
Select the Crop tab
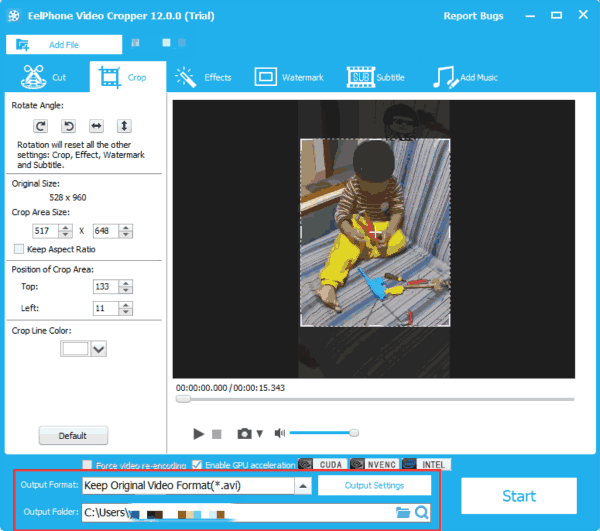128,77
